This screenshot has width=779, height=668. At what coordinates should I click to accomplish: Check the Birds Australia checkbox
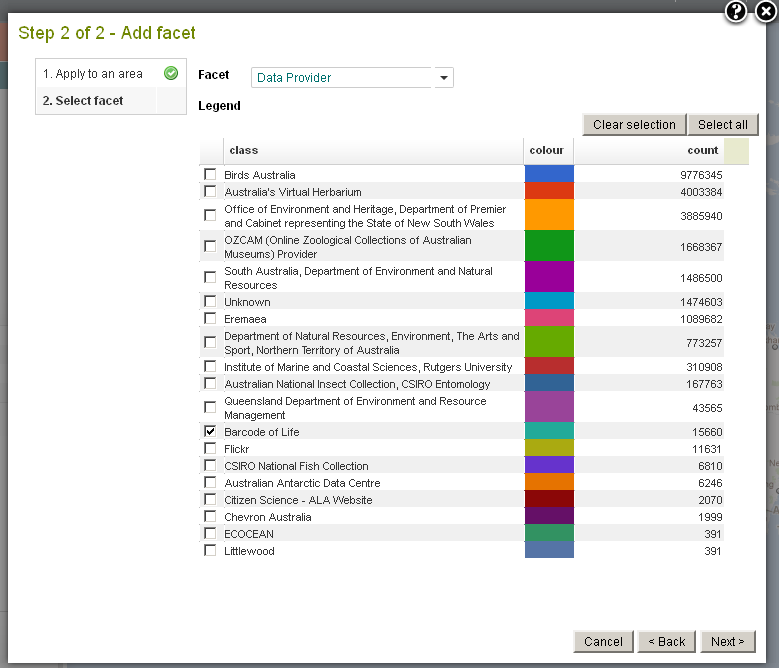point(210,174)
